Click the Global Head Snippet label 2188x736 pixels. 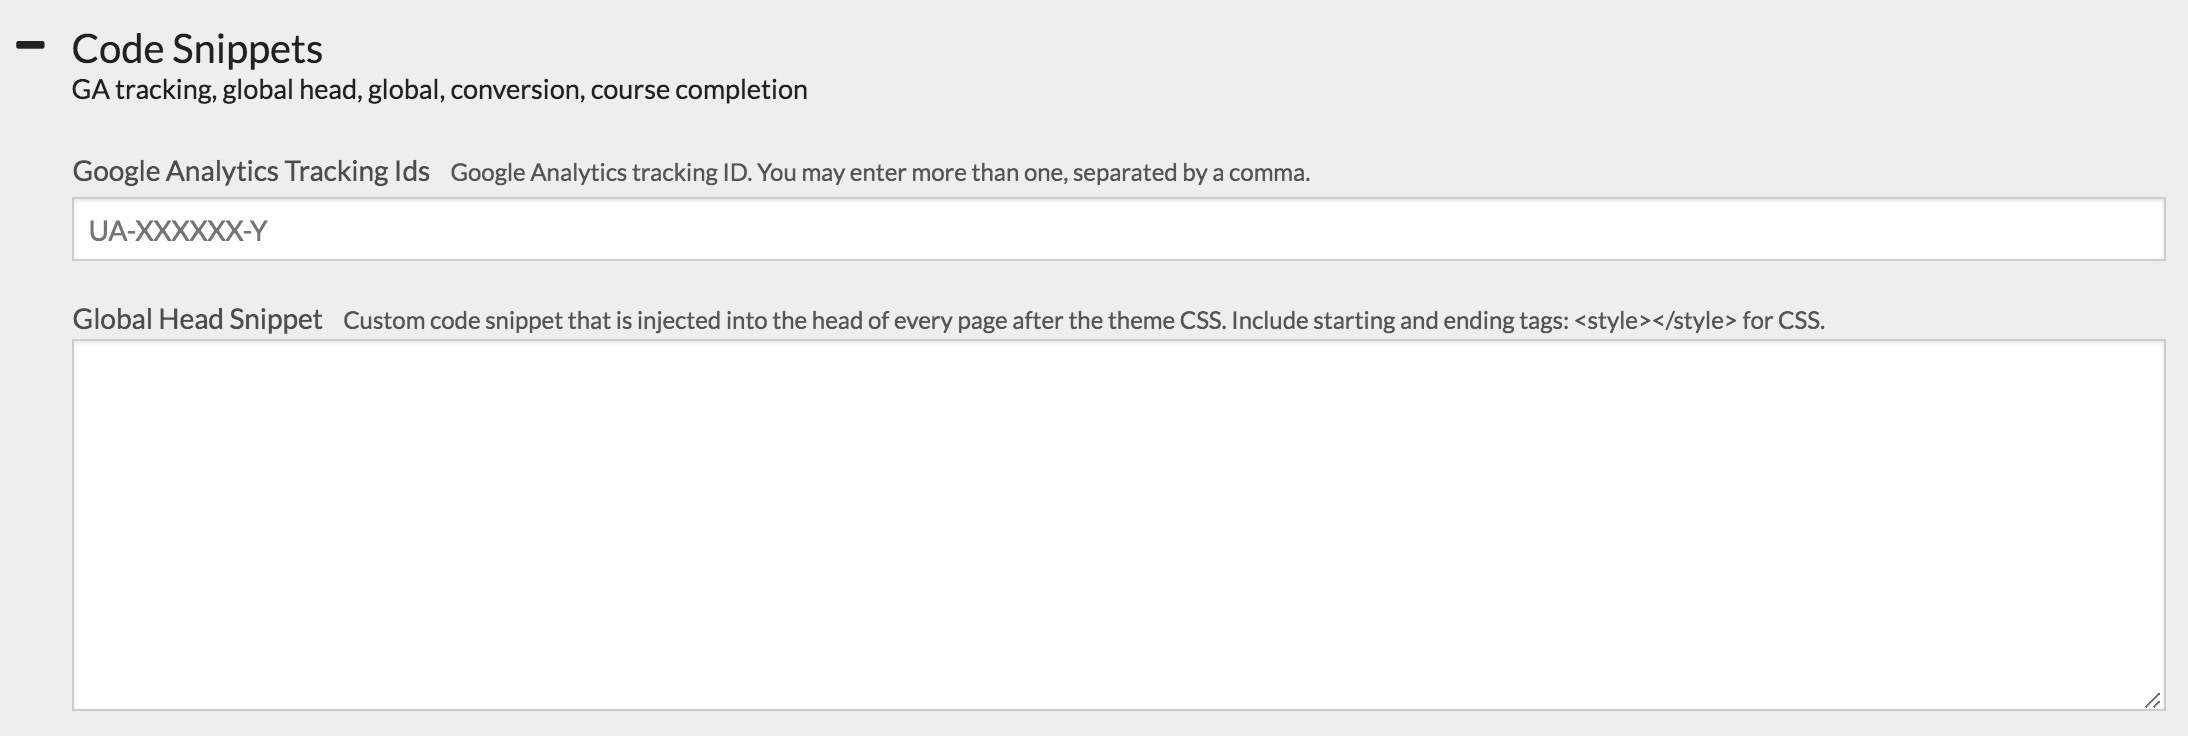(x=197, y=319)
